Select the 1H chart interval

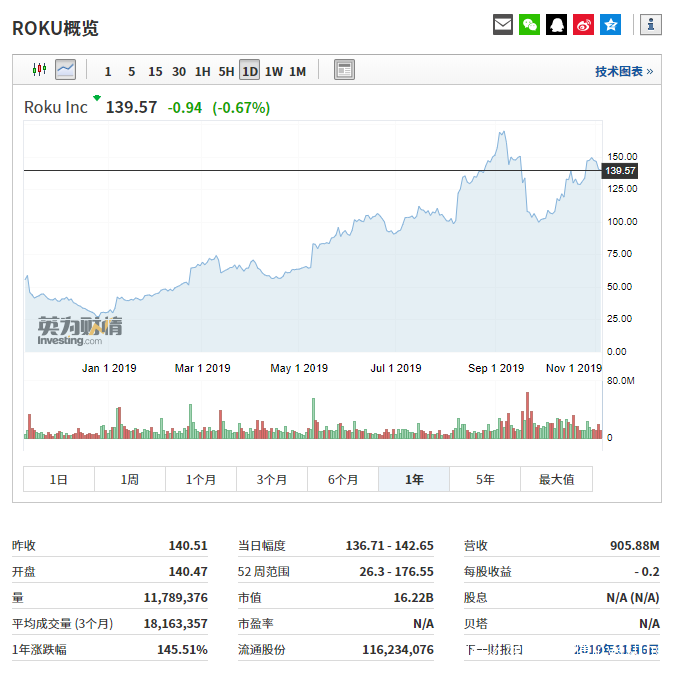(x=203, y=71)
